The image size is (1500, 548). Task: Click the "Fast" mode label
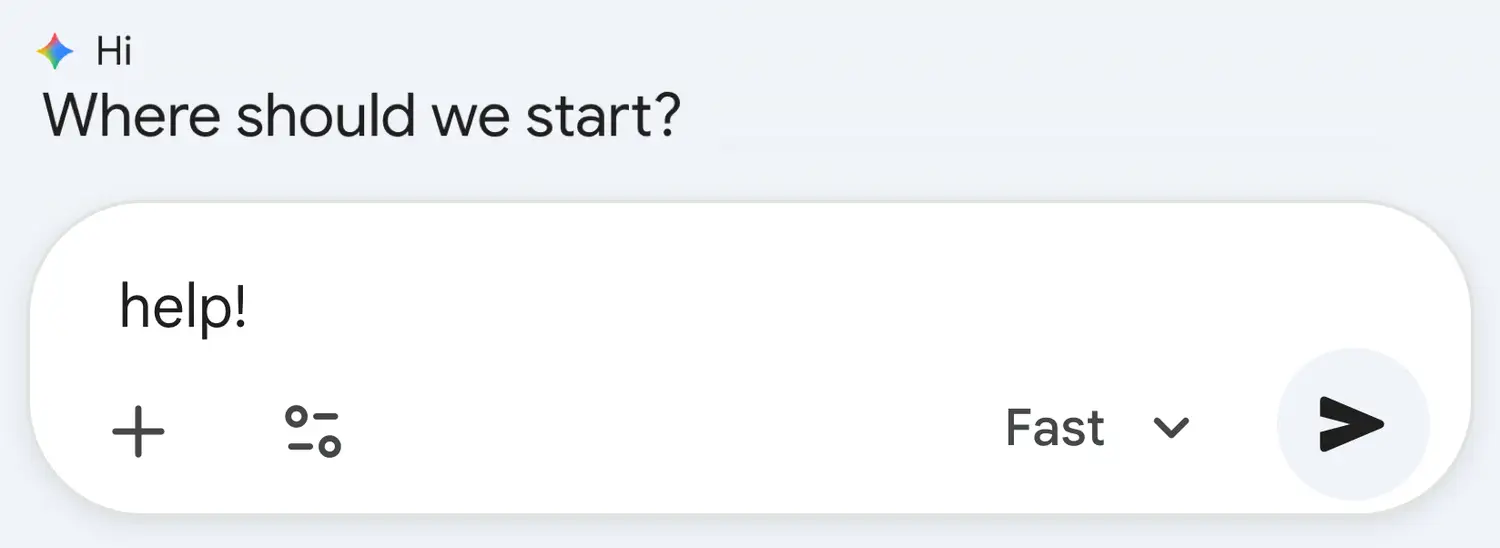point(1055,428)
